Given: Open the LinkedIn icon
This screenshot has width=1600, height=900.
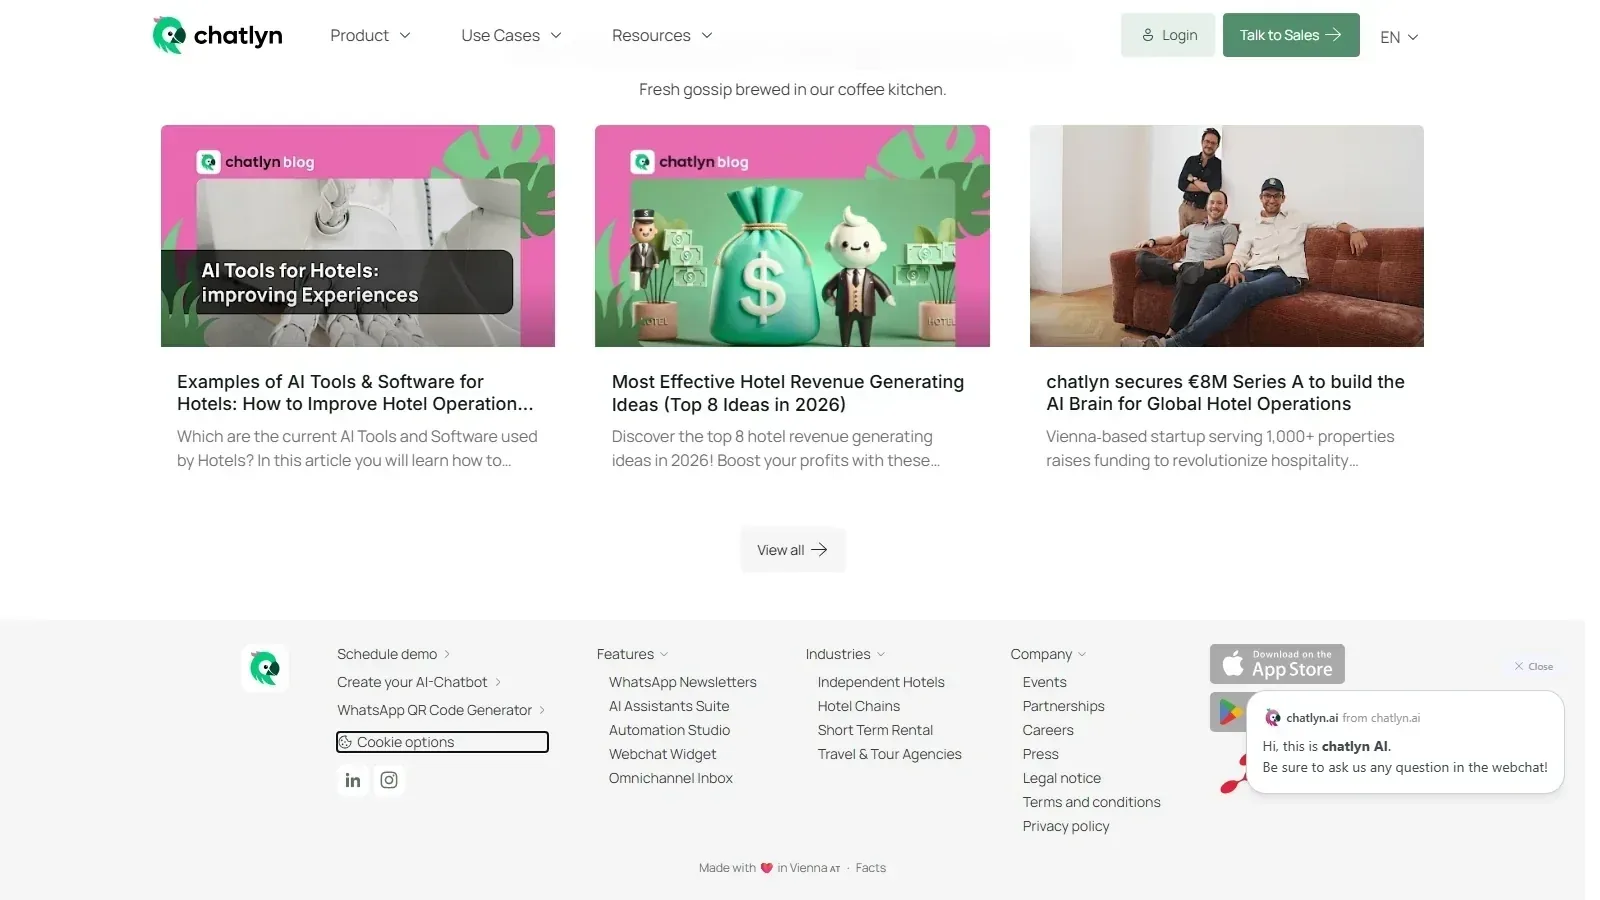Looking at the screenshot, I should [353, 780].
